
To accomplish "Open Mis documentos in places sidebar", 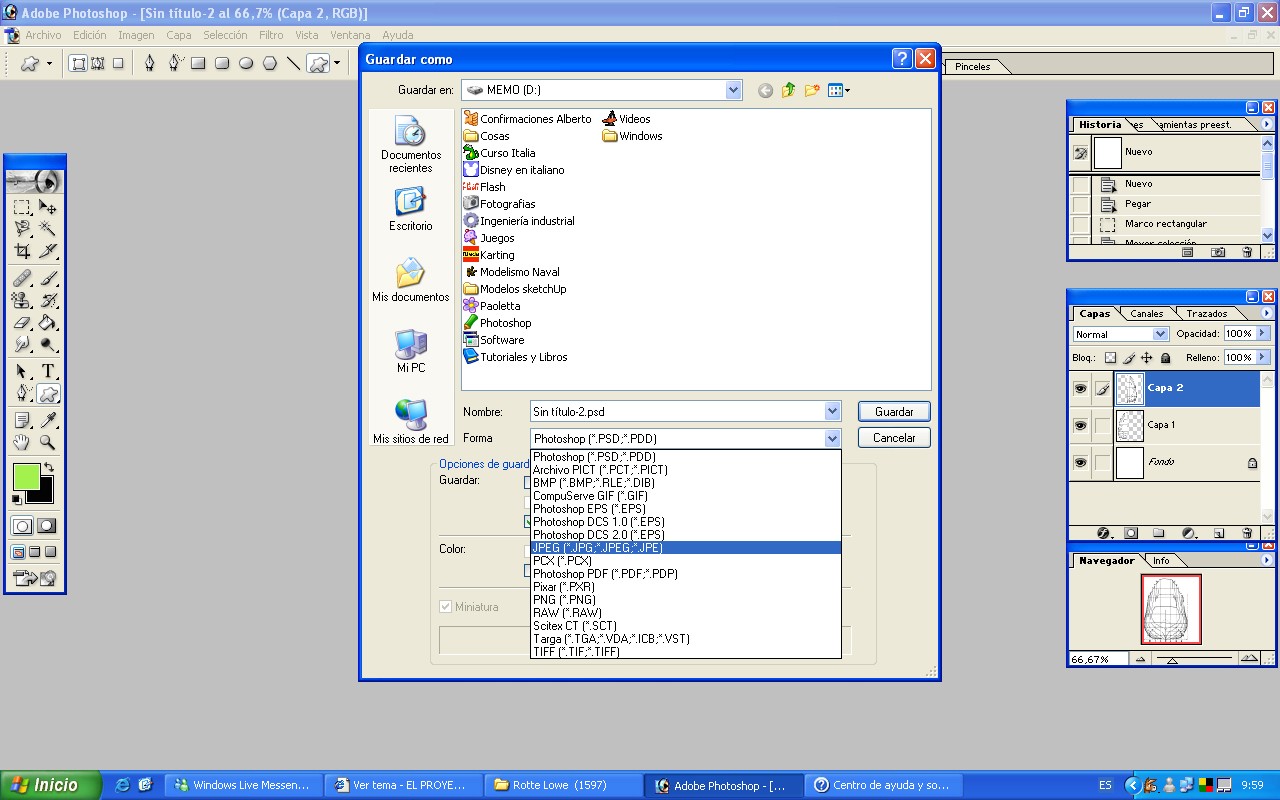I will click(411, 280).
